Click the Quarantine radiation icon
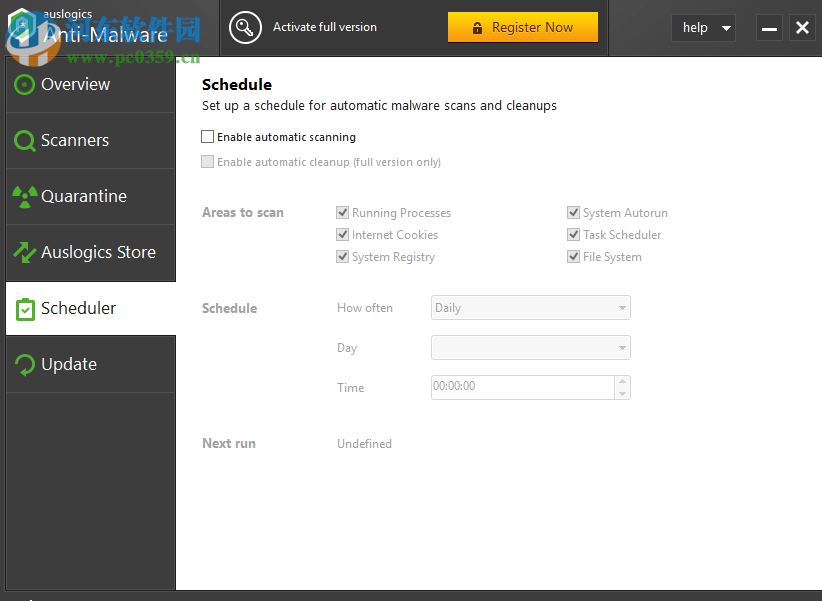 click(x=24, y=196)
